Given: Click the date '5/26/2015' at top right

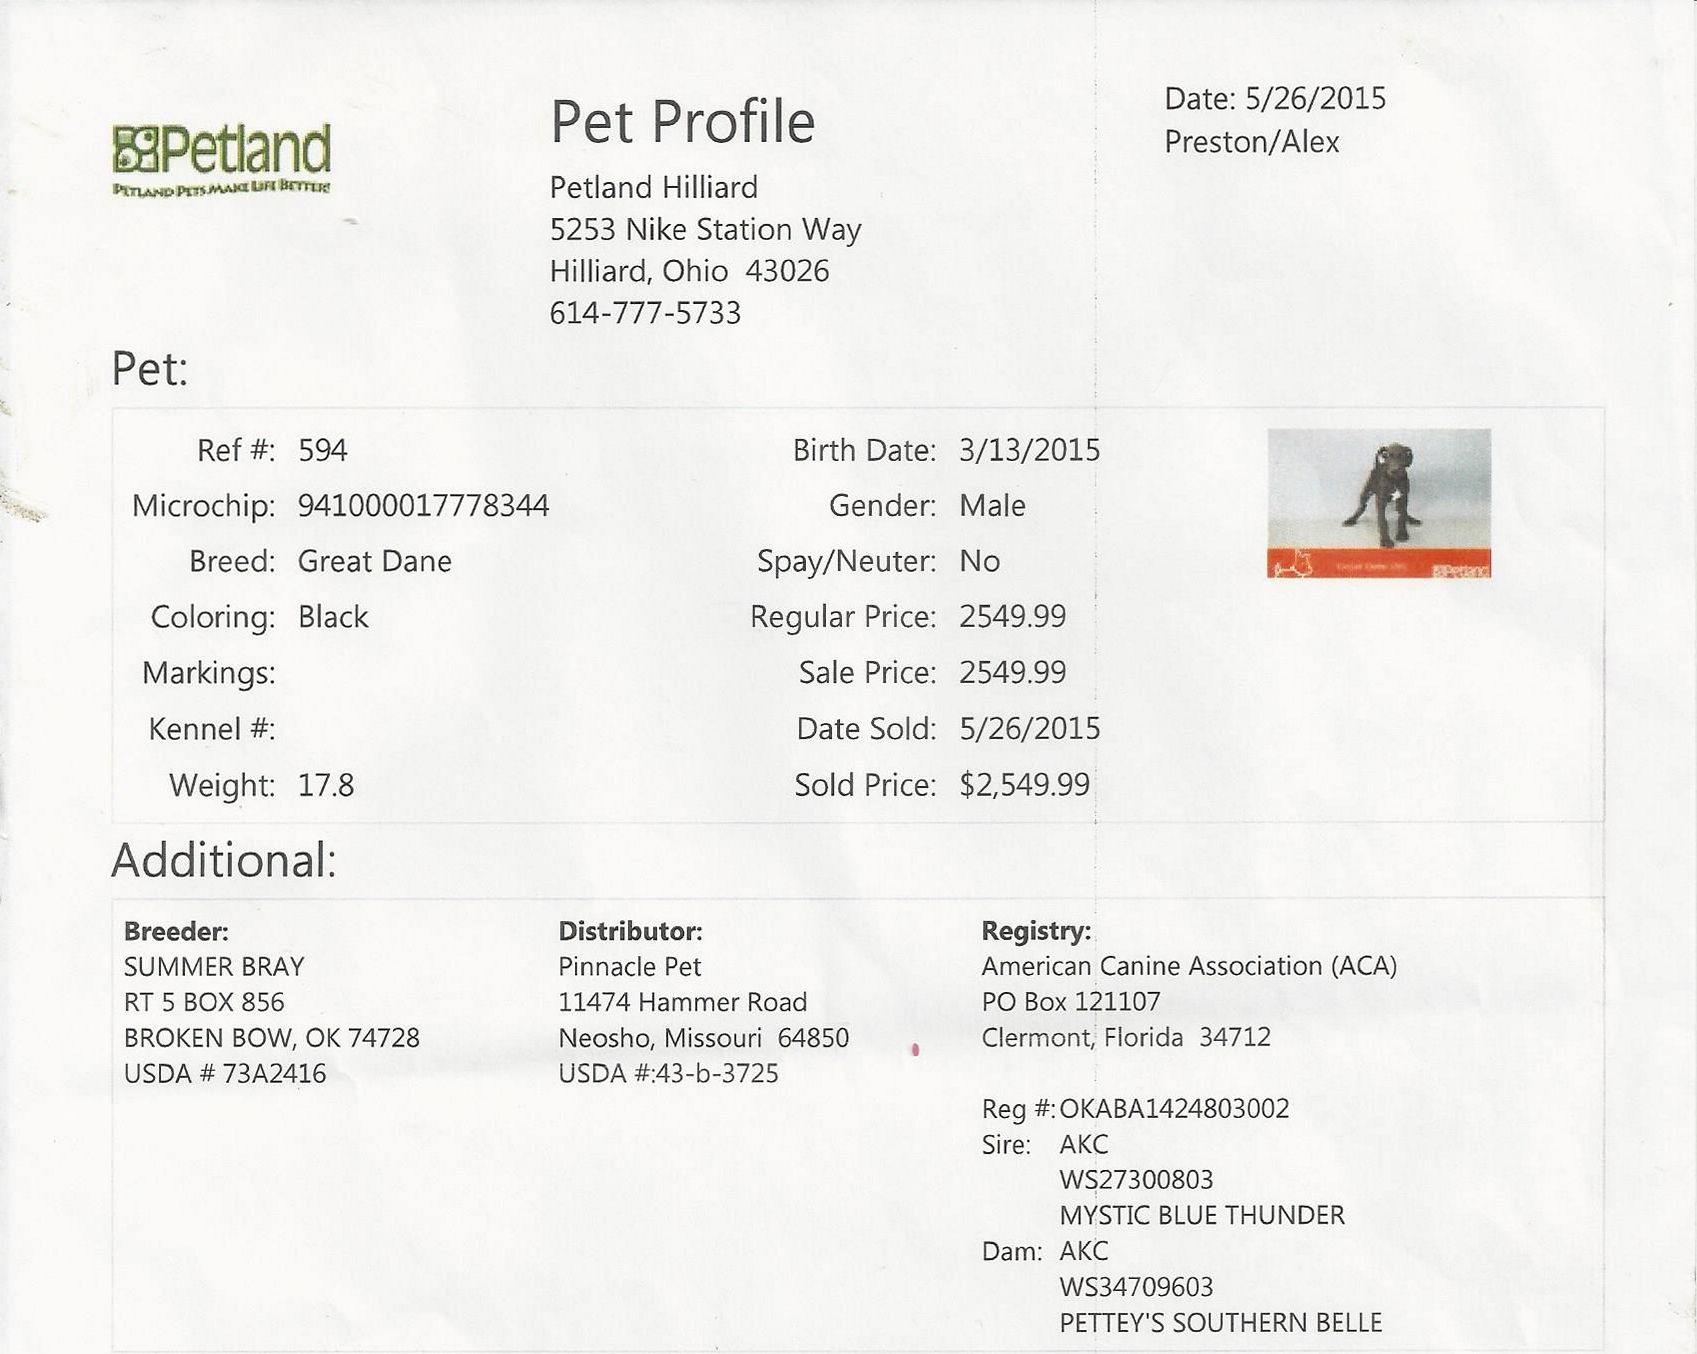Looking at the screenshot, I should [1315, 98].
